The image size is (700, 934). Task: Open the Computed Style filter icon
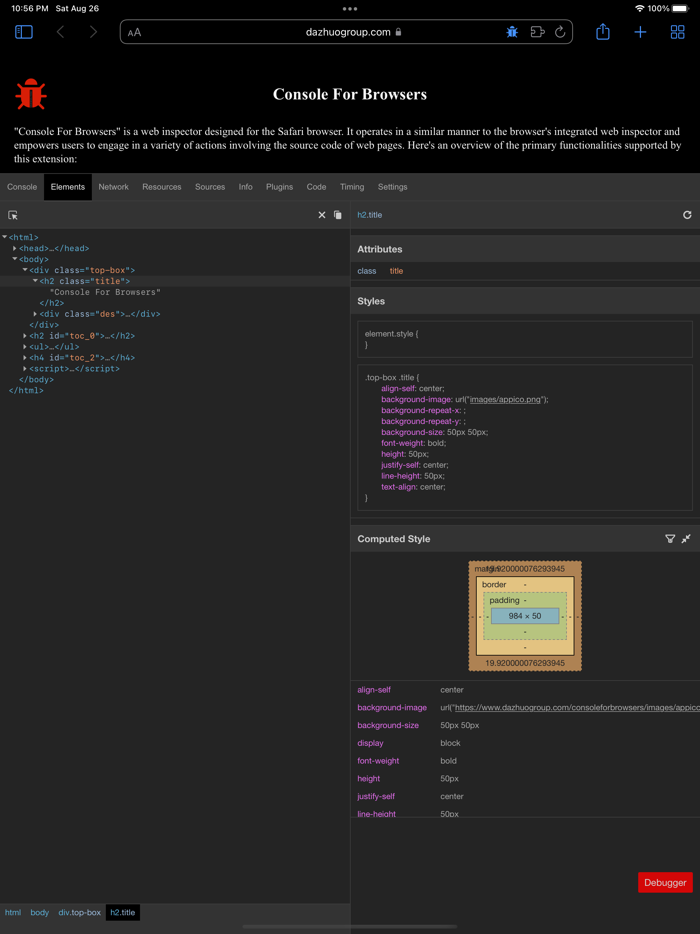point(670,538)
